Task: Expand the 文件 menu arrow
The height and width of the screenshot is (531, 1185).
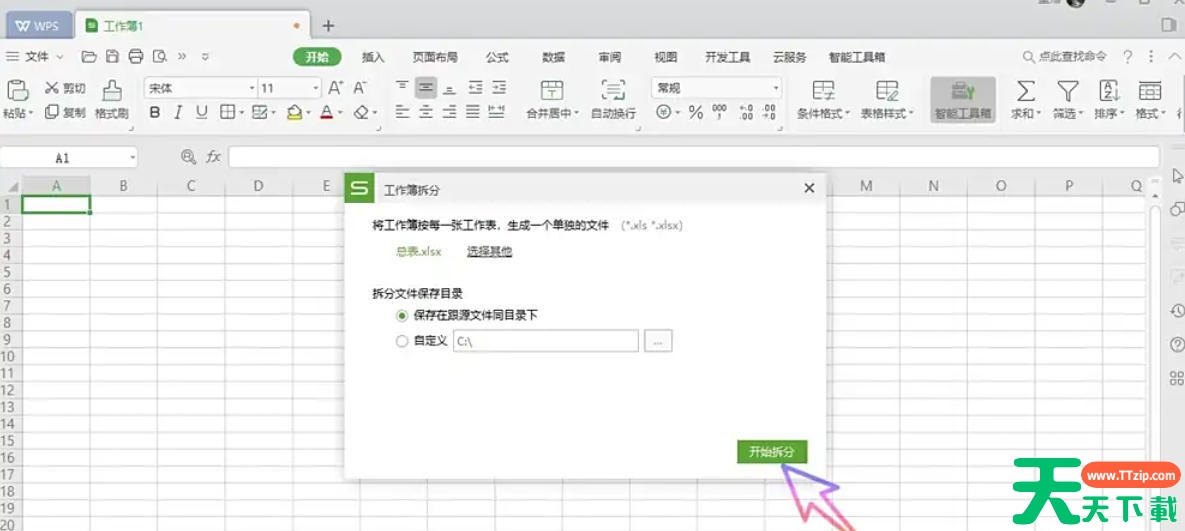Action: (x=60, y=57)
